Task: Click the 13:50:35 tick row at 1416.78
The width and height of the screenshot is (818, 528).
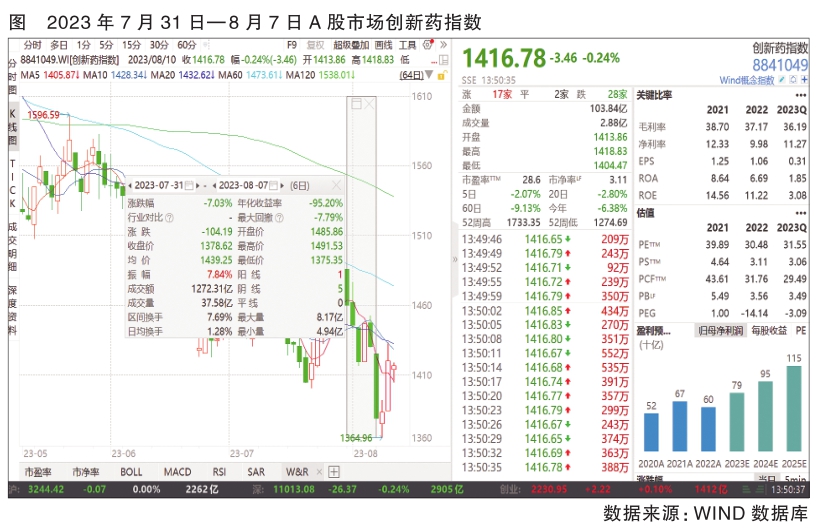Action: click(545, 467)
